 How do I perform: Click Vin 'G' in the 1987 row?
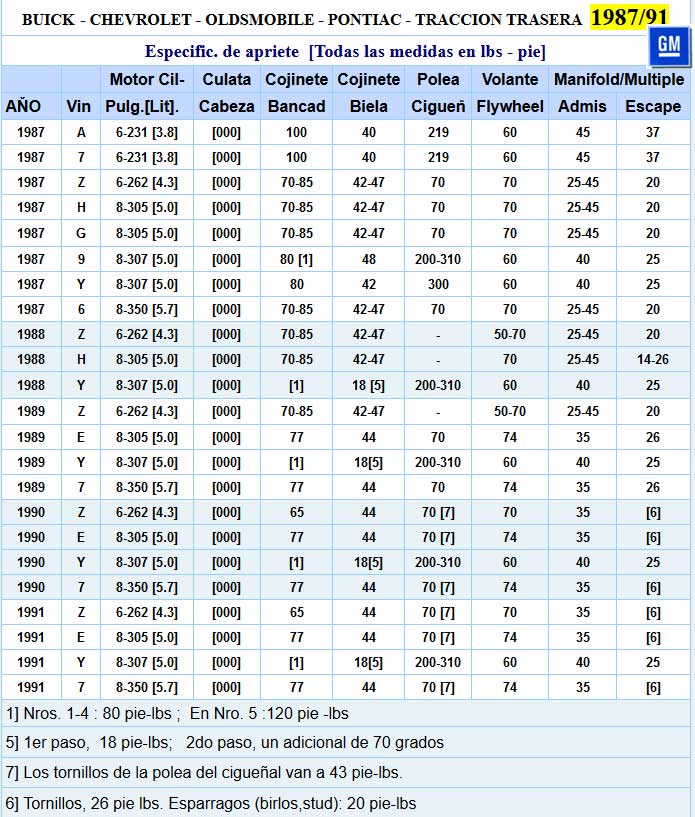pyautogui.click(x=81, y=233)
